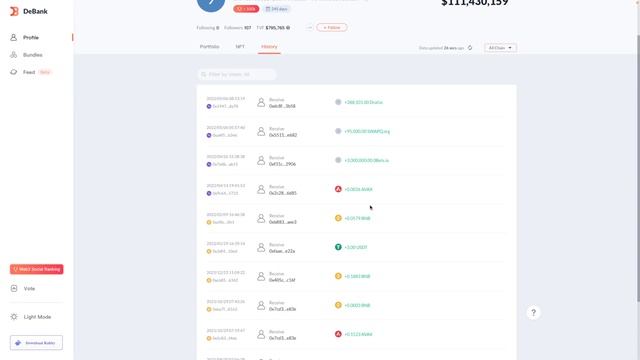
Task: Click the Vote icon in sidebar
Action: (x=14, y=289)
